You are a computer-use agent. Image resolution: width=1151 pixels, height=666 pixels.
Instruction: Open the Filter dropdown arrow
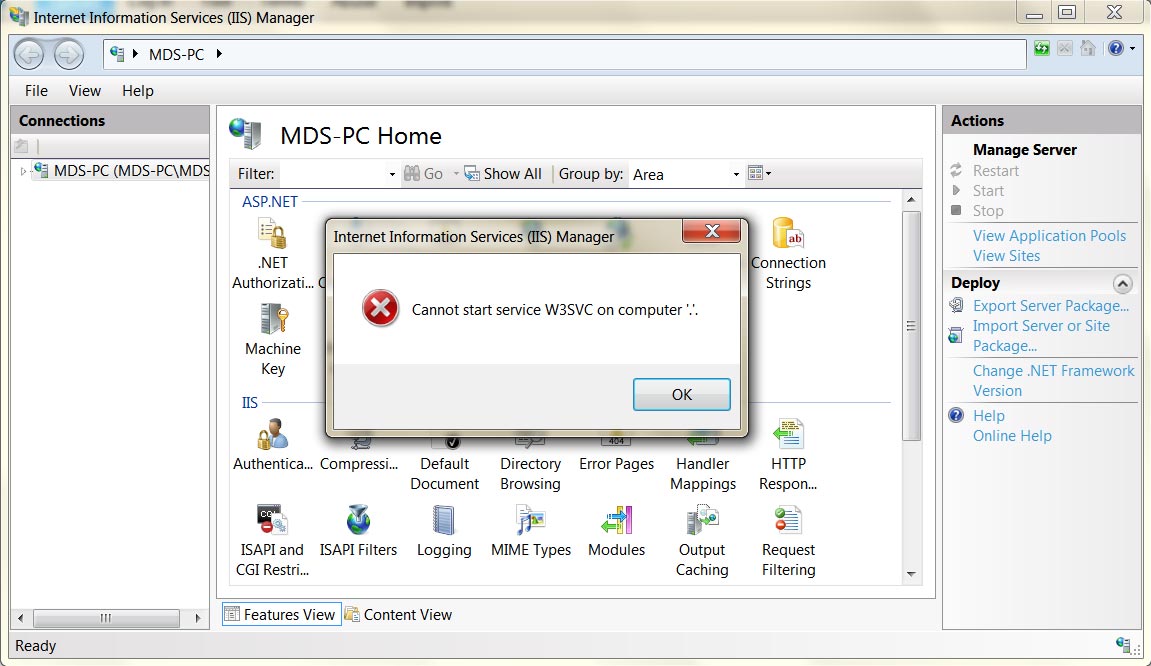pyautogui.click(x=392, y=174)
